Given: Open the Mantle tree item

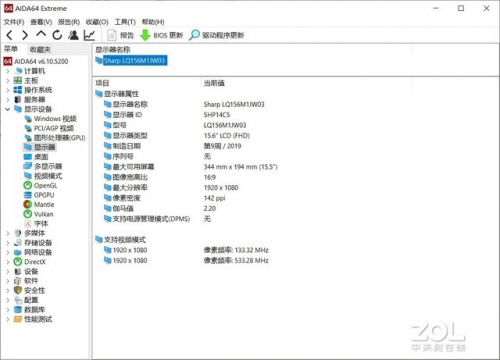Looking at the screenshot, I should click(x=39, y=204).
